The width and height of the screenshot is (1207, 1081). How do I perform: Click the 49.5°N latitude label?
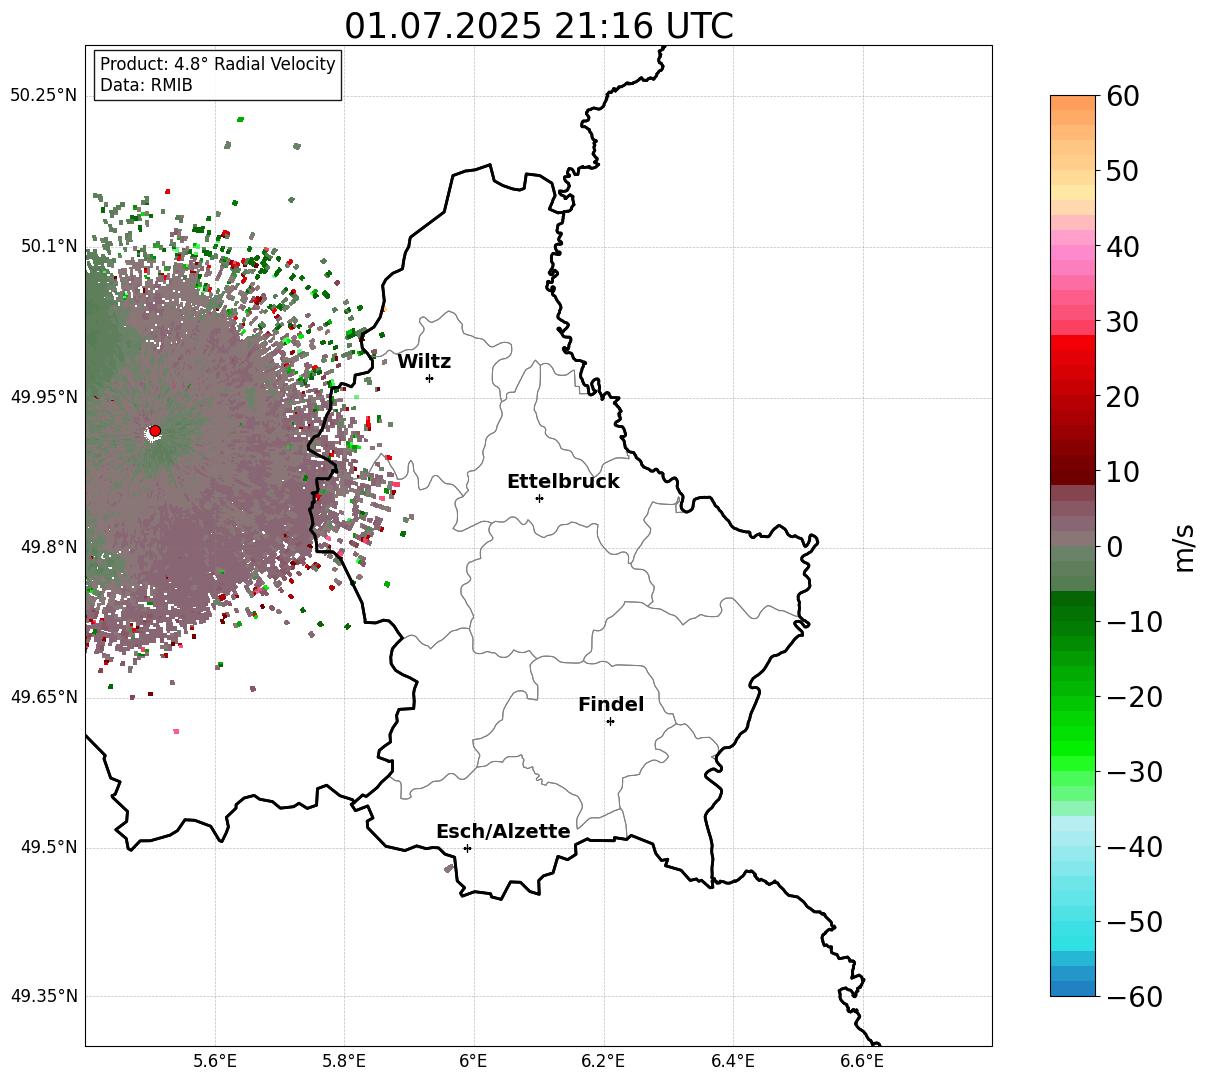pyautogui.click(x=49, y=847)
